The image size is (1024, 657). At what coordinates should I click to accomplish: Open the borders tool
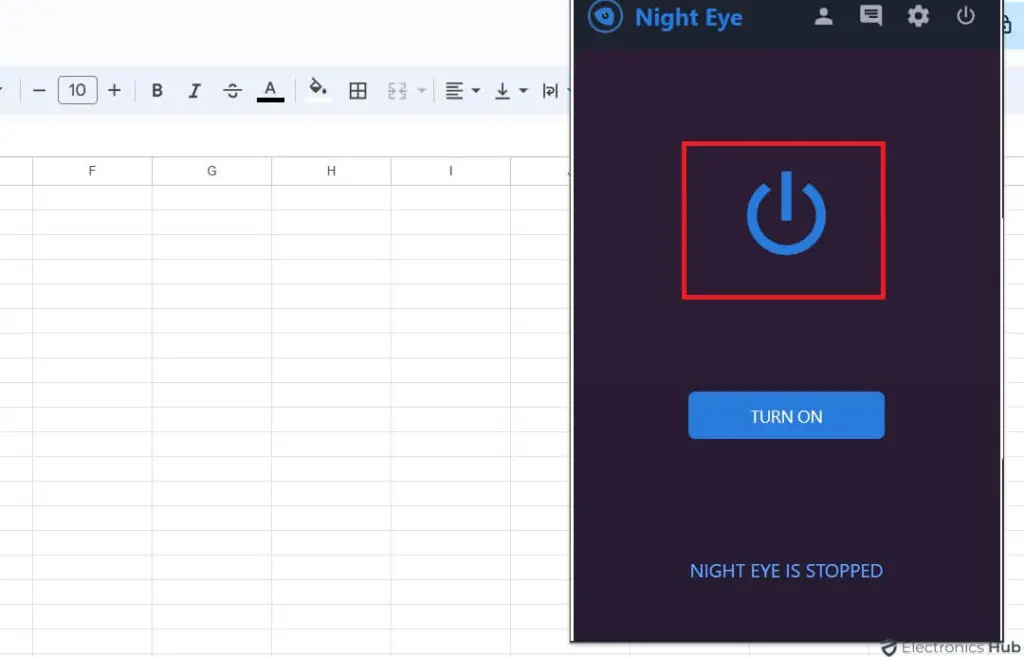point(357,90)
